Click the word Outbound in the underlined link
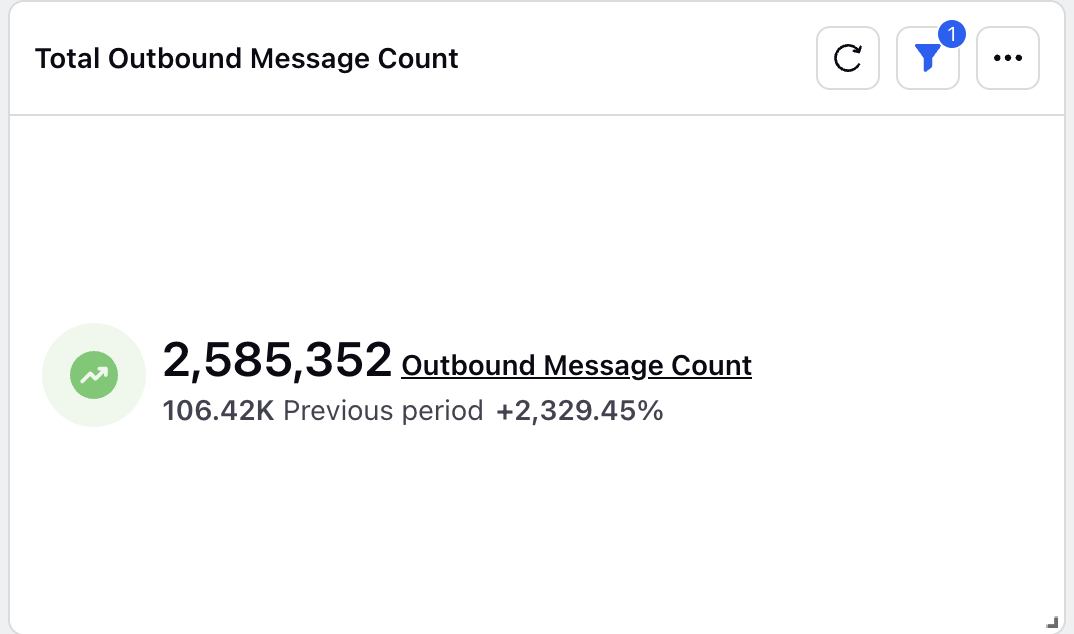Screen dimensions: 1074x634 point(468,366)
